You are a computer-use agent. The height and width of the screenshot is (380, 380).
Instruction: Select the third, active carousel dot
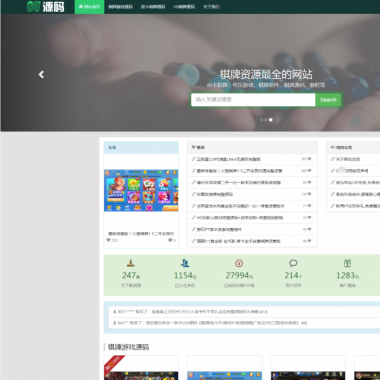click(271, 120)
